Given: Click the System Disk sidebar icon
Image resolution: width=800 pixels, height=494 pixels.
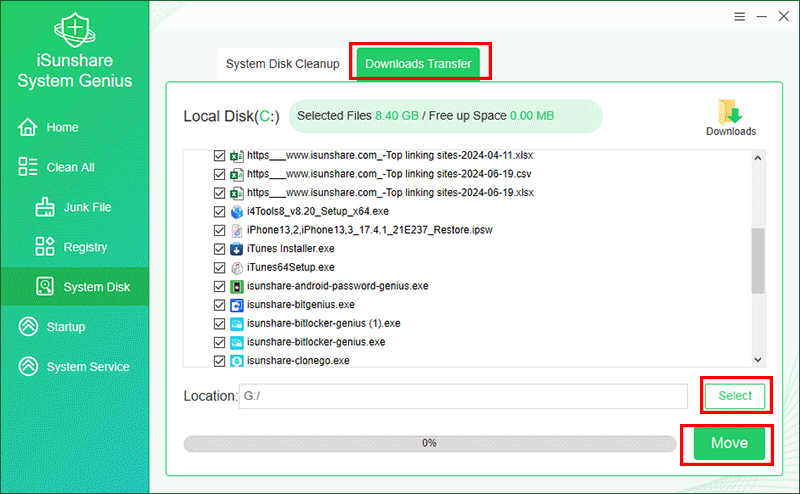Looking at the screenshot, I should pos(45,287).
